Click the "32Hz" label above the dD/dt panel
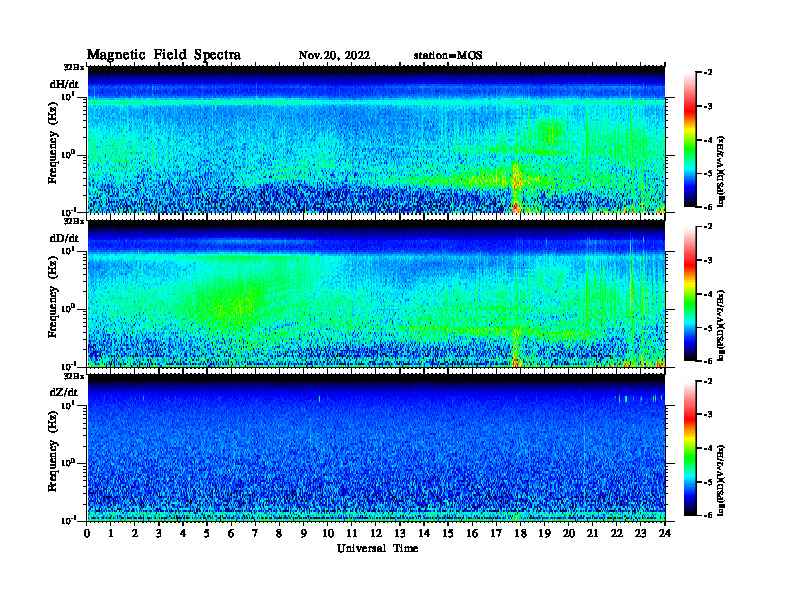 coord(74,221)
